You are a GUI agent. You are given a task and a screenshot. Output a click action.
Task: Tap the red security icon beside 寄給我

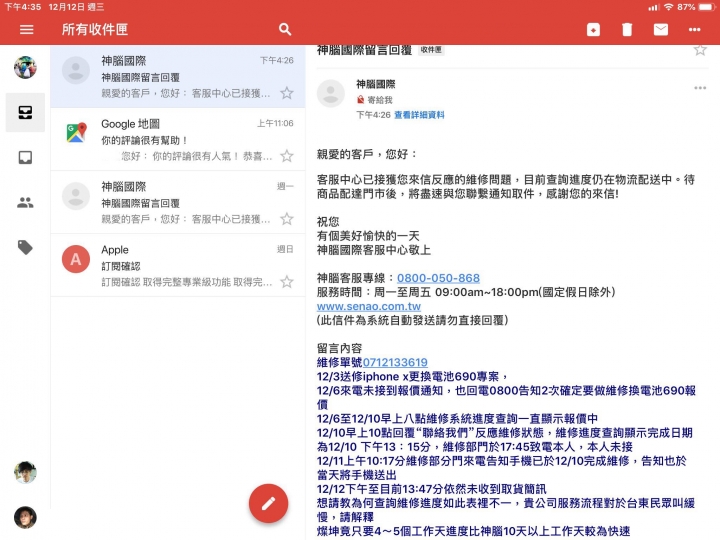(360, 100)
